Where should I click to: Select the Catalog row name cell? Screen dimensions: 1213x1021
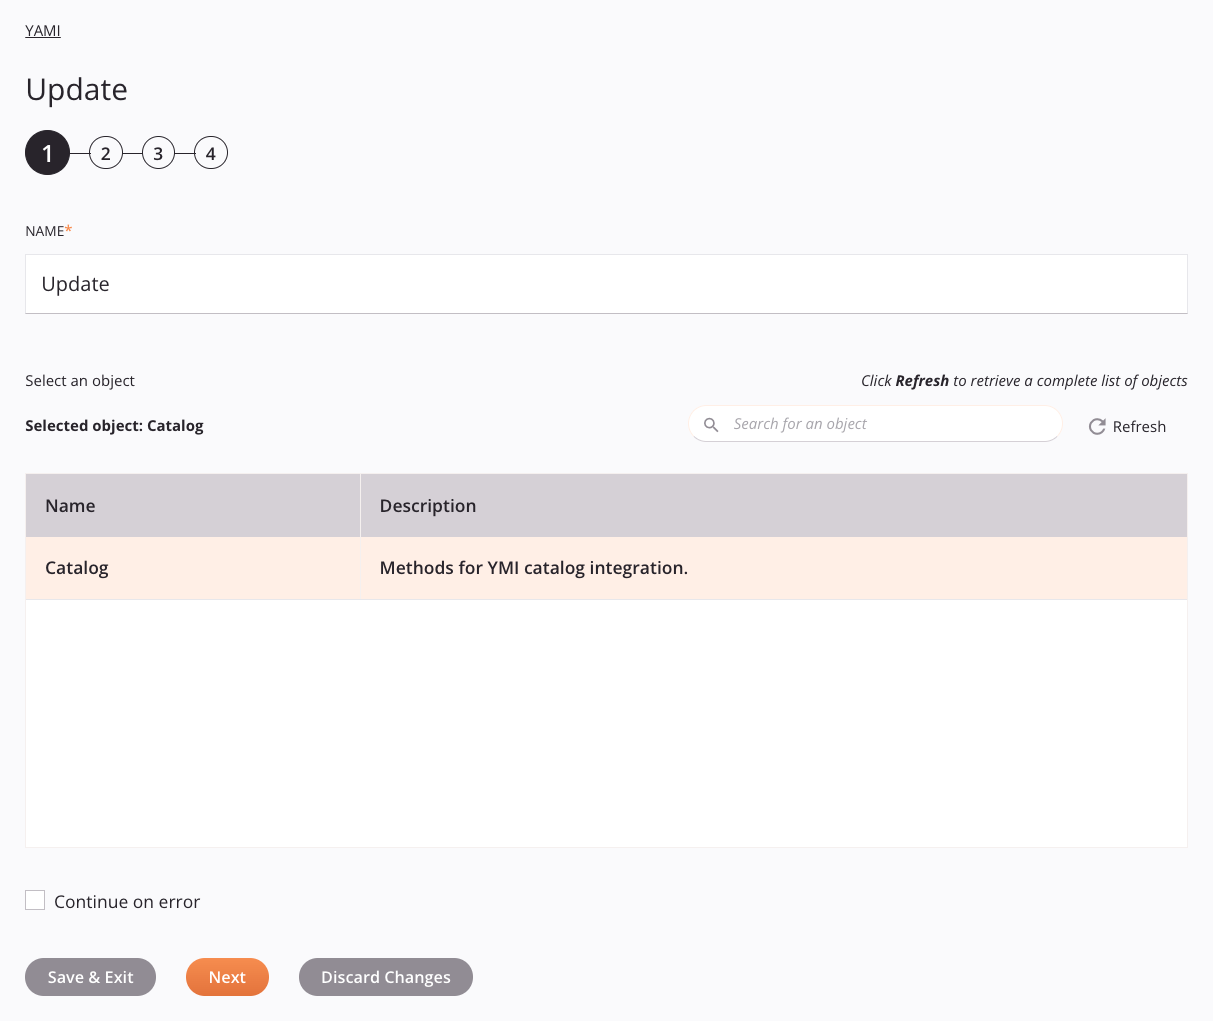pos(193,568)
